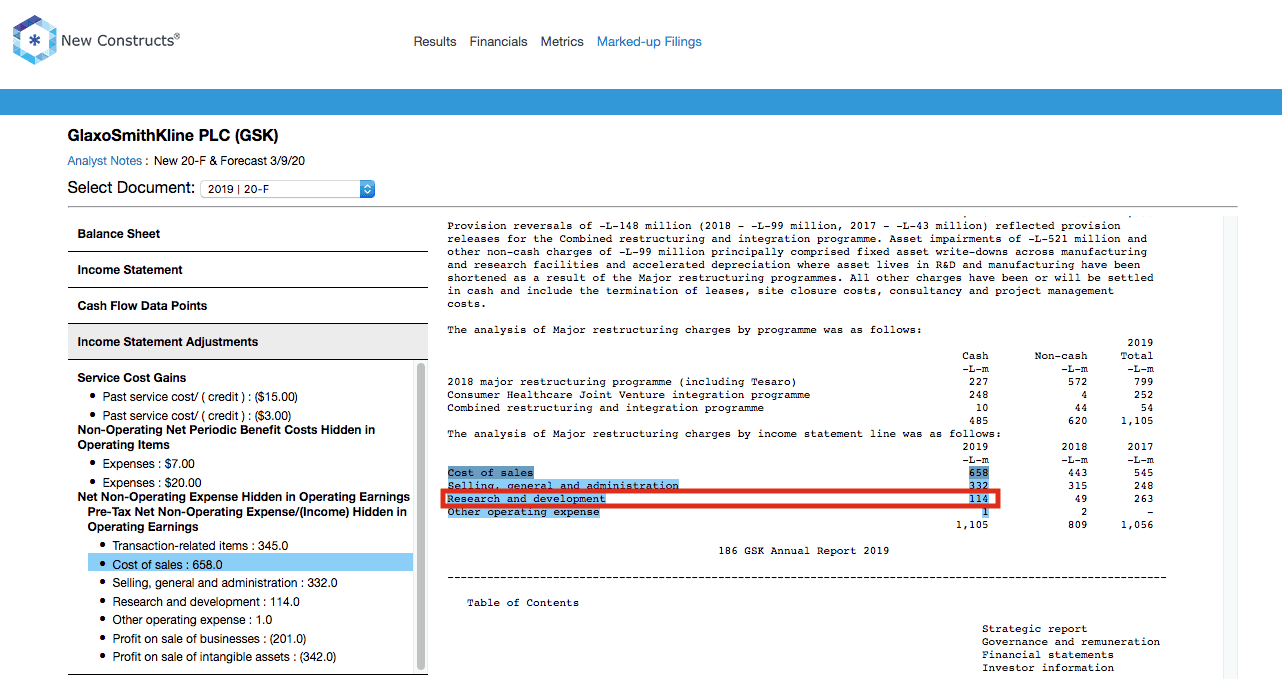
Task: Expand the Balance Sheet section
Action: (x=248, y=234)
